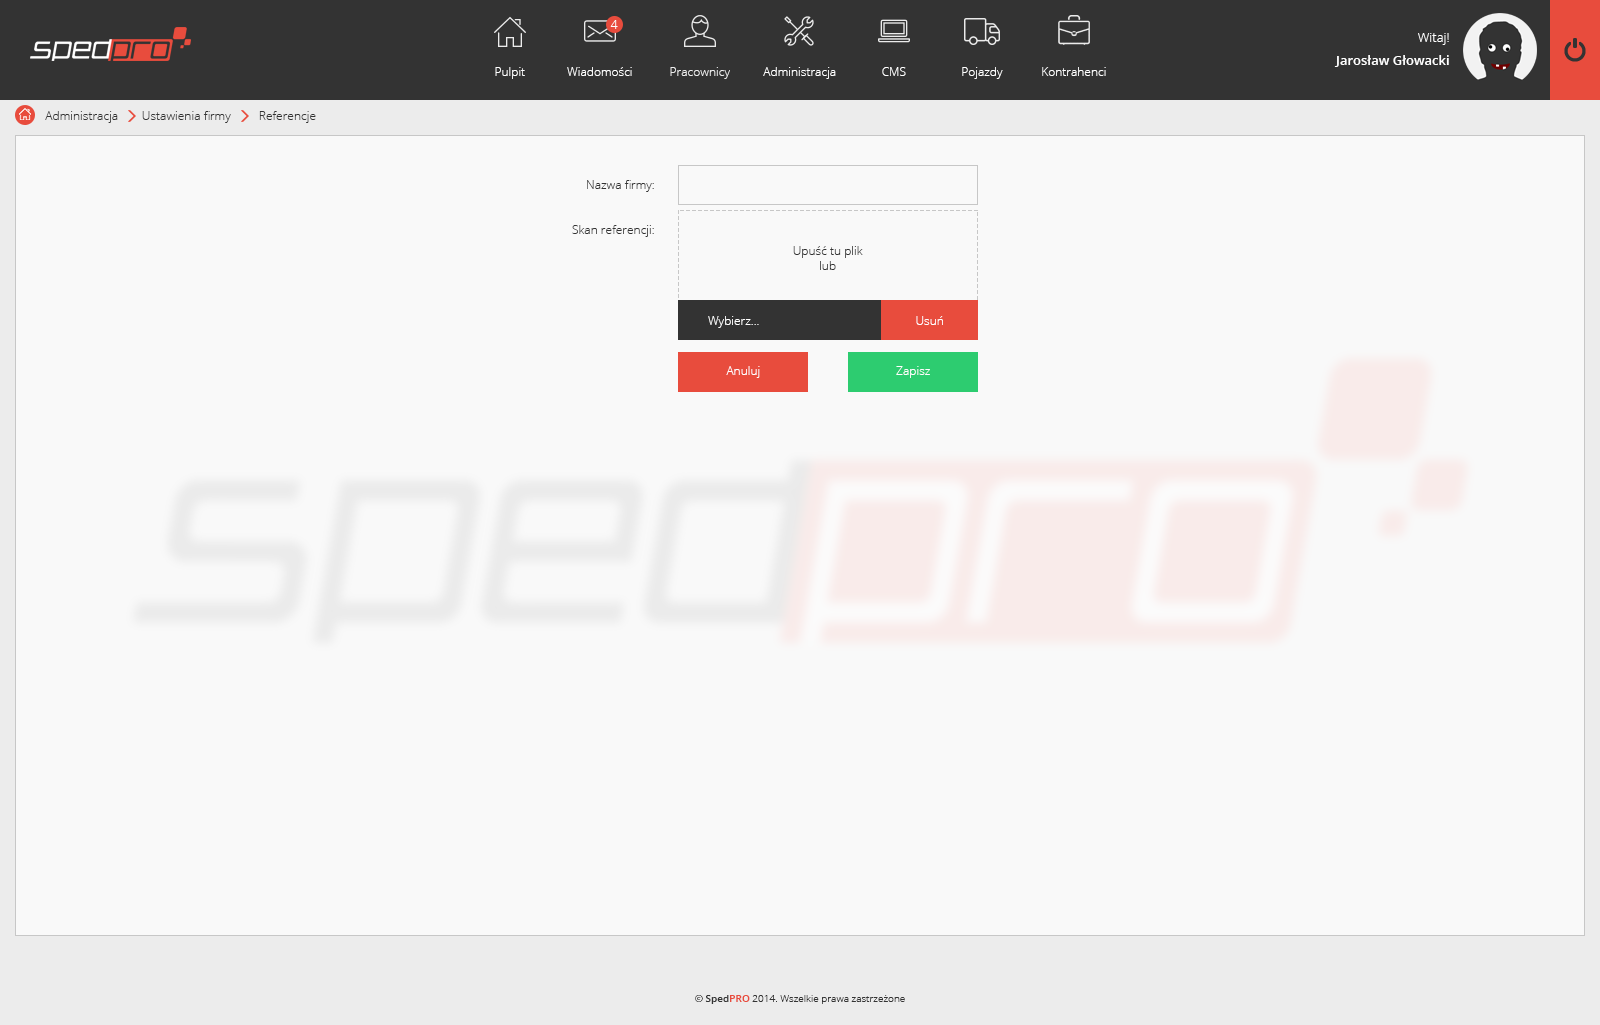Open Wiadomości envelope icon

[x=600, y=32]
